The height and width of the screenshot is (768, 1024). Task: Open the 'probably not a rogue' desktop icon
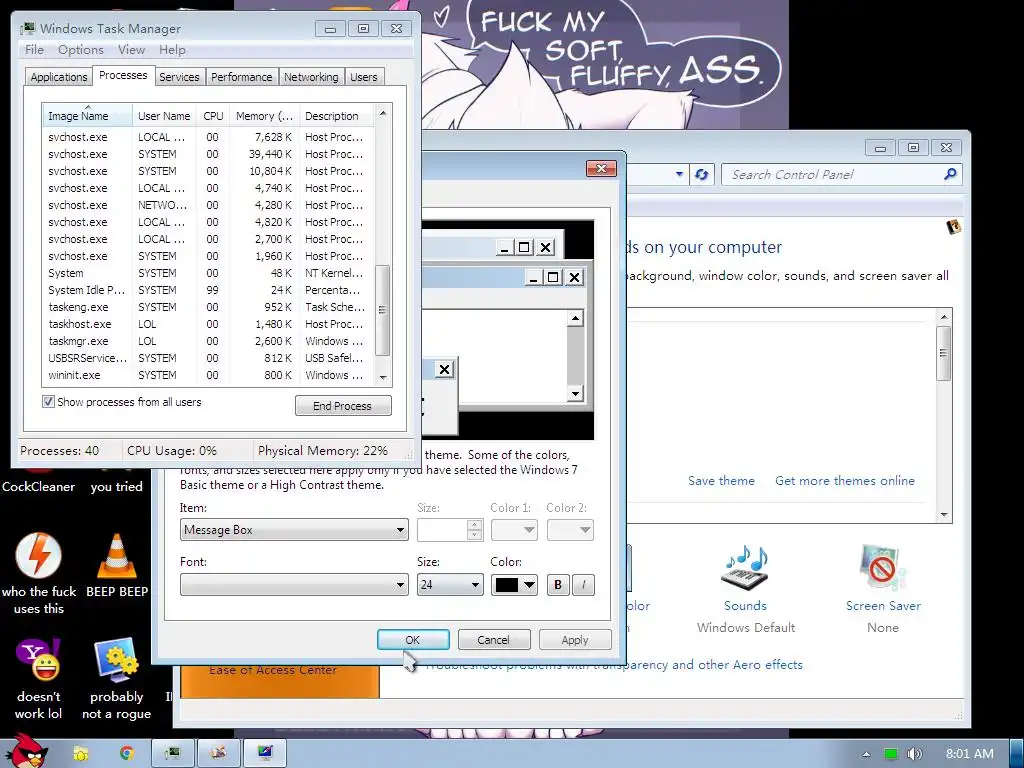point(117,660)
